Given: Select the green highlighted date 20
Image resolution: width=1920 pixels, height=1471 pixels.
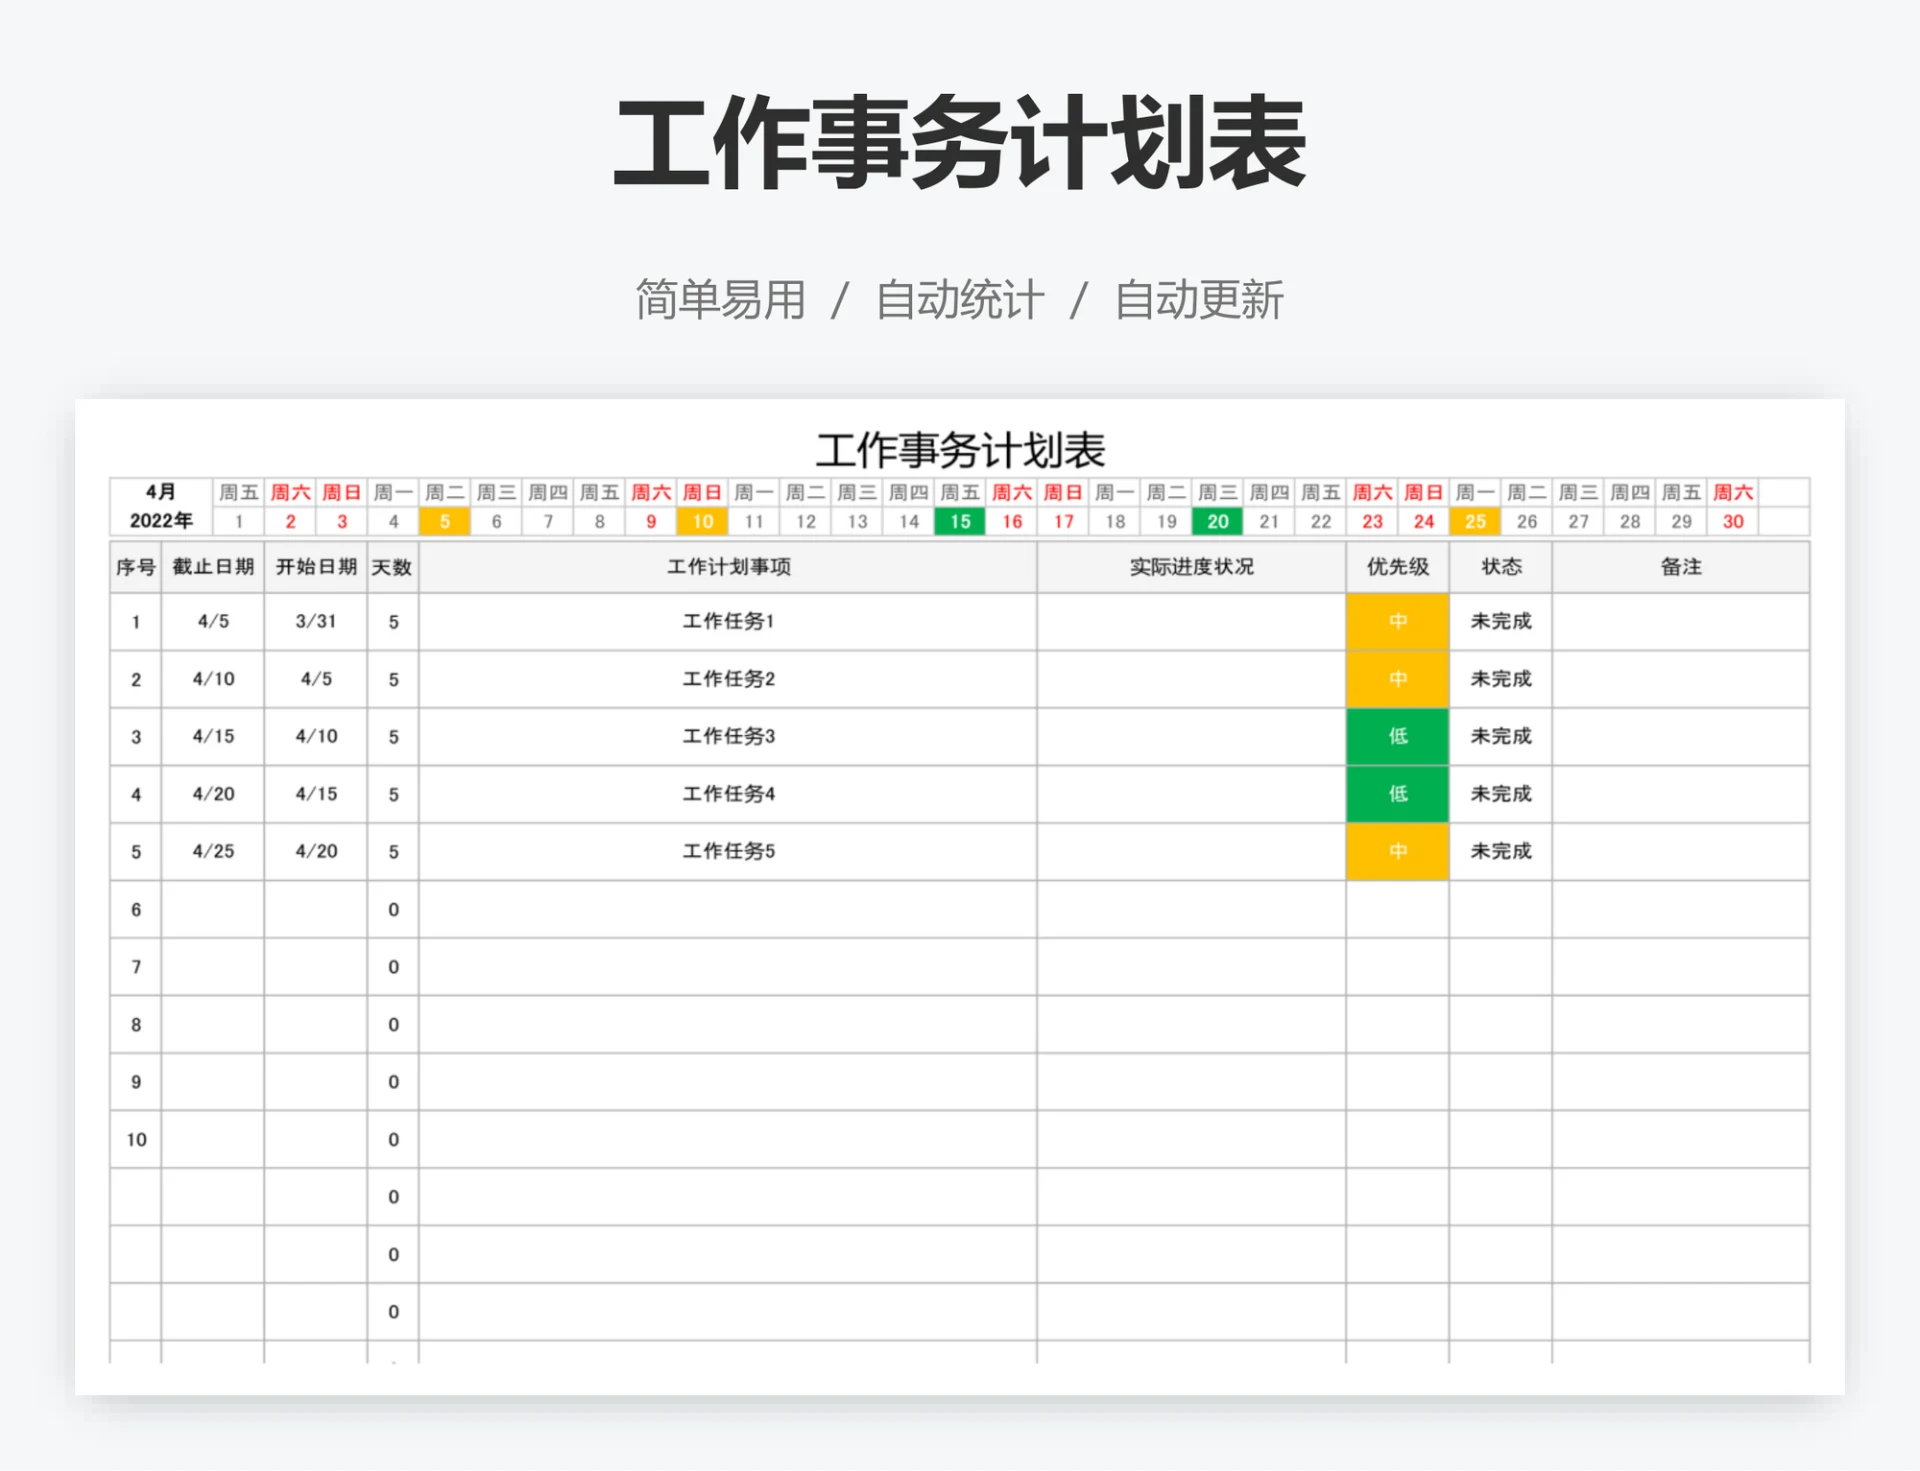Looking at the screenshot, I should [x=1216, y=521].
